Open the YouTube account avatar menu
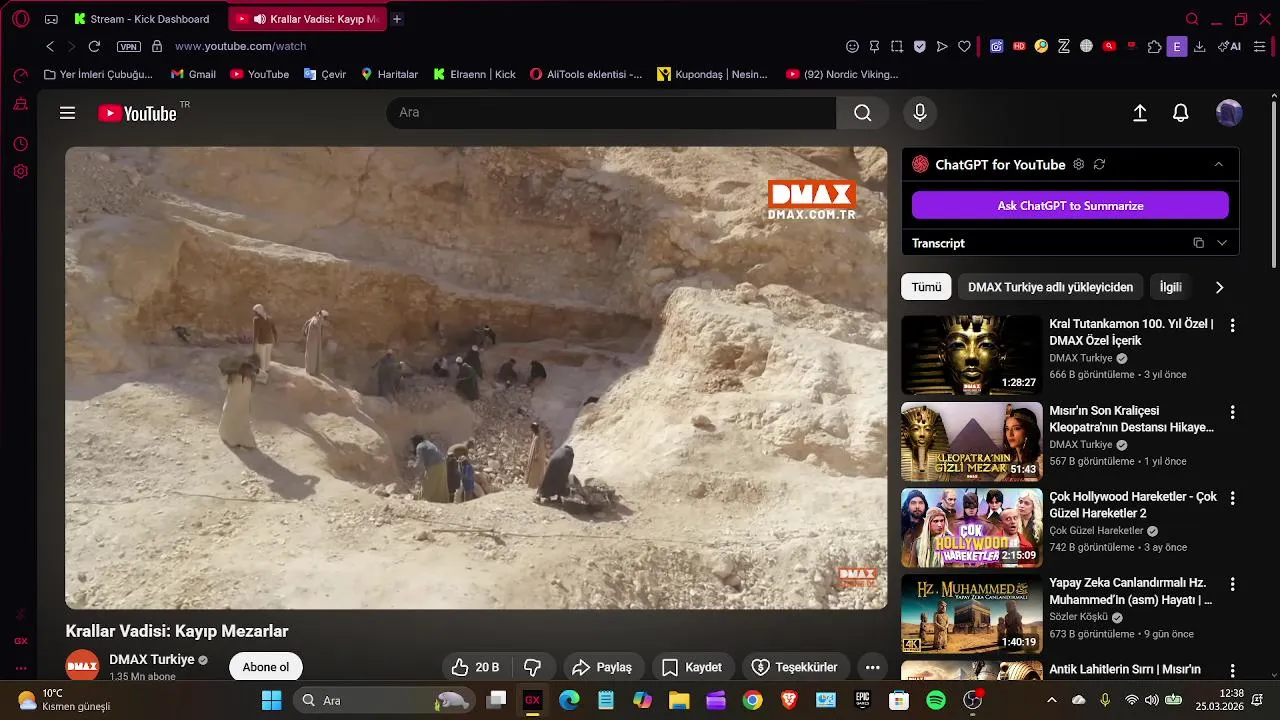Image resolution: width=1280 pixels, height=720 pixels. click(x=1229, y=113)
